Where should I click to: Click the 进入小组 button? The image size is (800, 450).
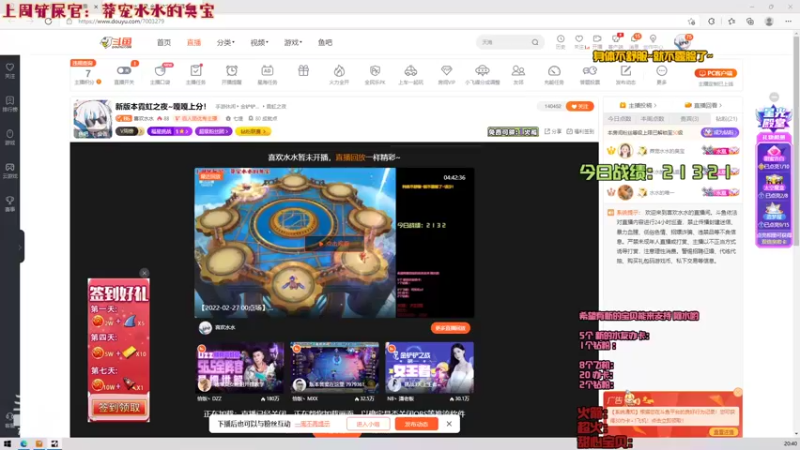[x=368, y=424]
